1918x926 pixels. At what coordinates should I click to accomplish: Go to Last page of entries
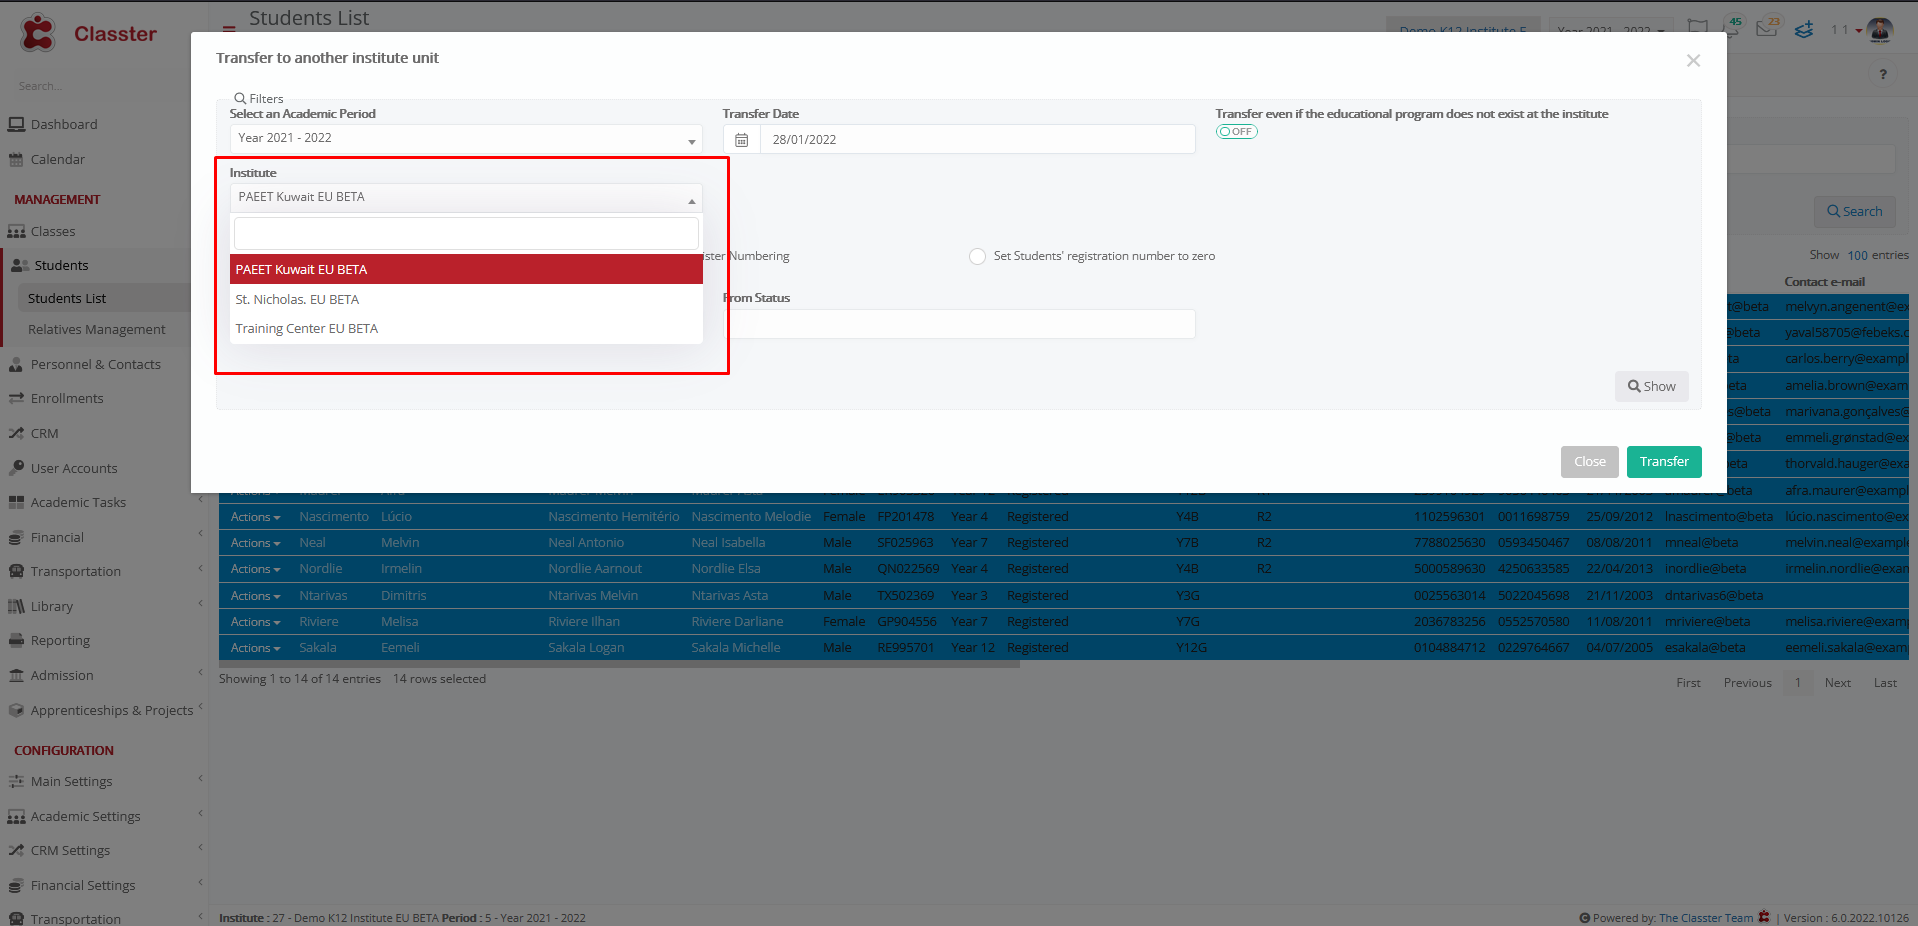1885,683
